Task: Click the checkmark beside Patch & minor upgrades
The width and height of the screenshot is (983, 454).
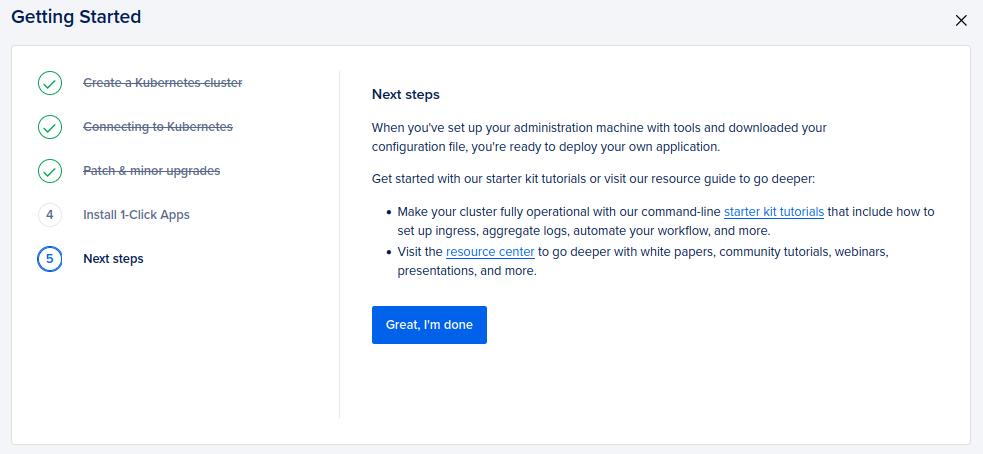Action: point(50,171)
